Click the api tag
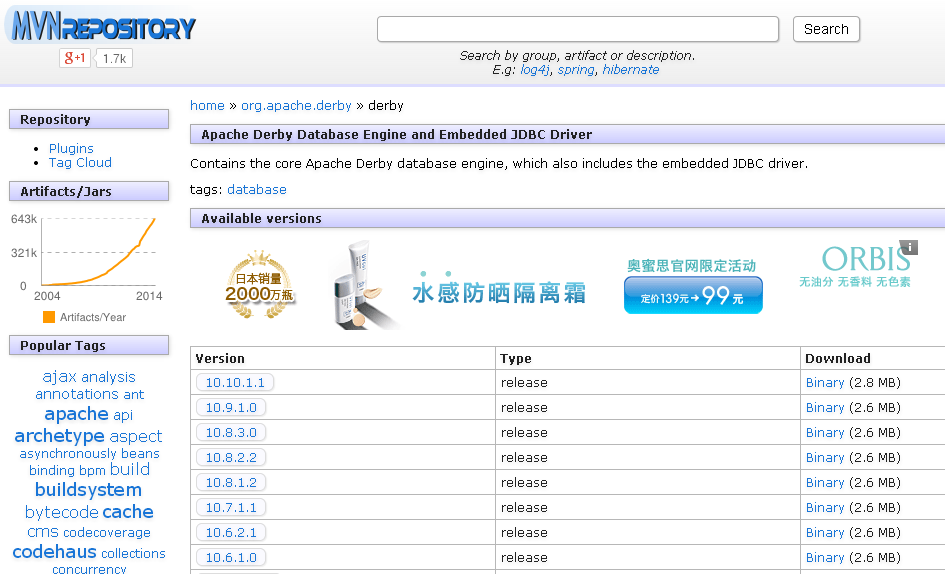Viewport: 945px width, 574px height. pyautogui.click(x=123, y=415)
